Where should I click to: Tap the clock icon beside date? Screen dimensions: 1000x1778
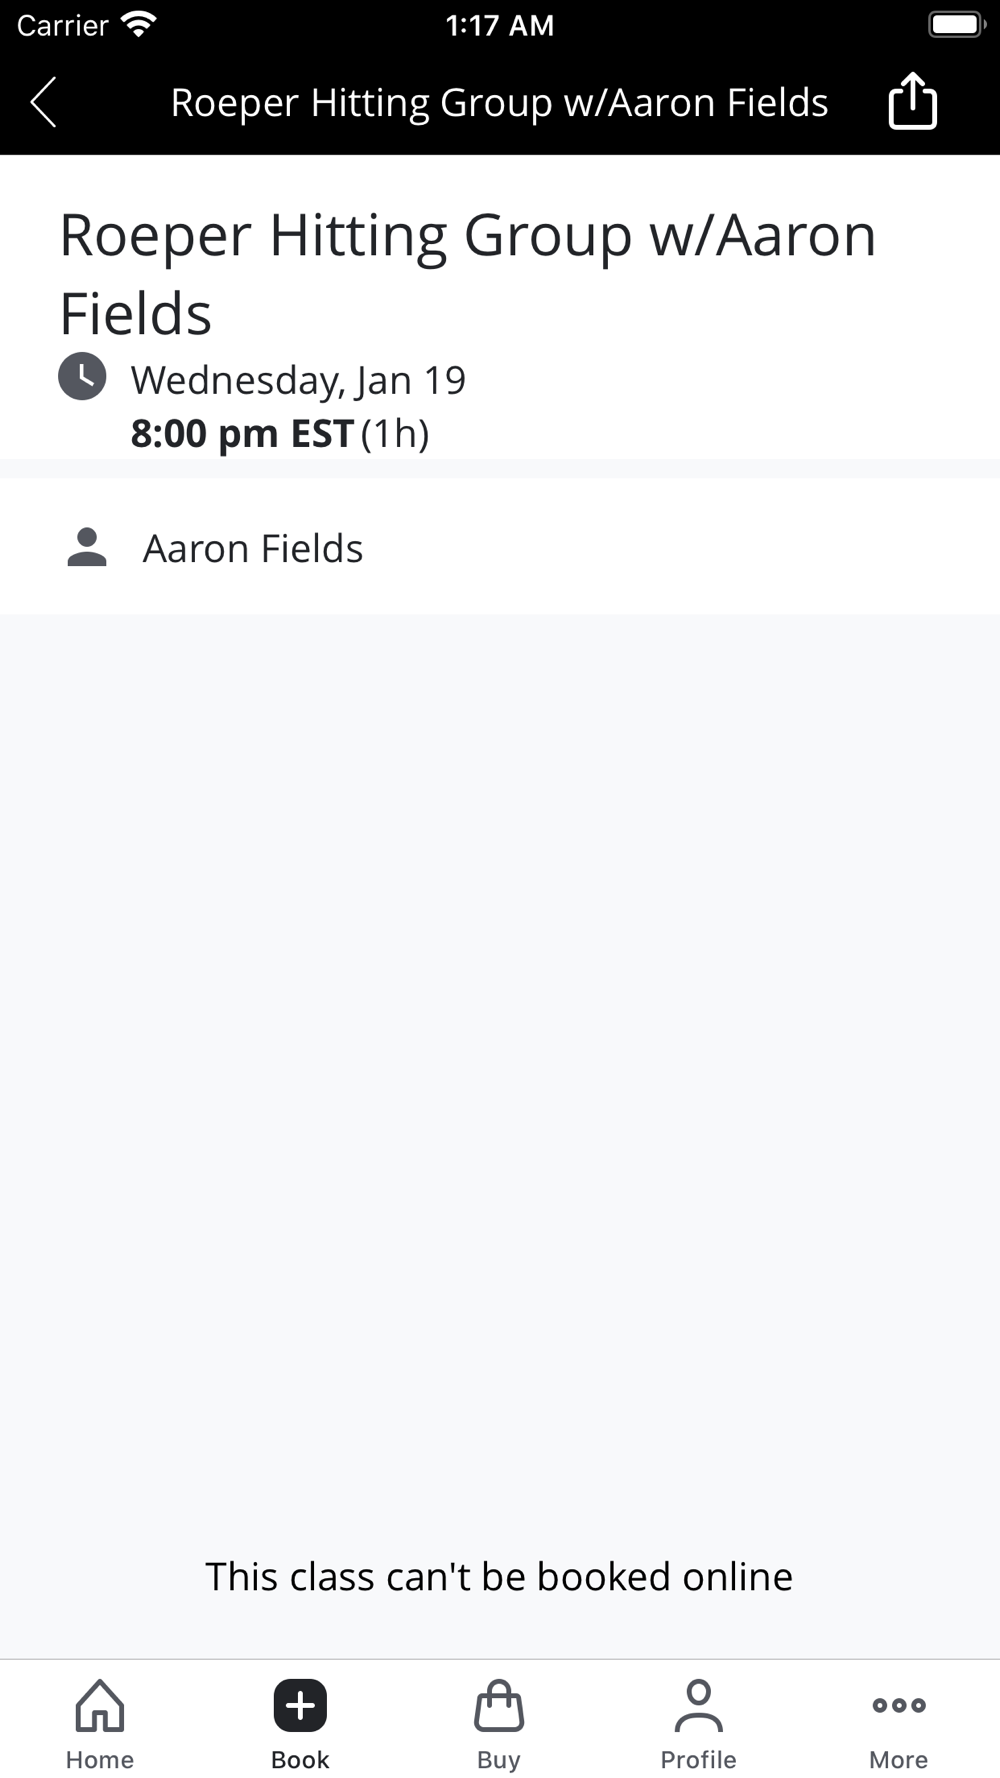(82, 377)
